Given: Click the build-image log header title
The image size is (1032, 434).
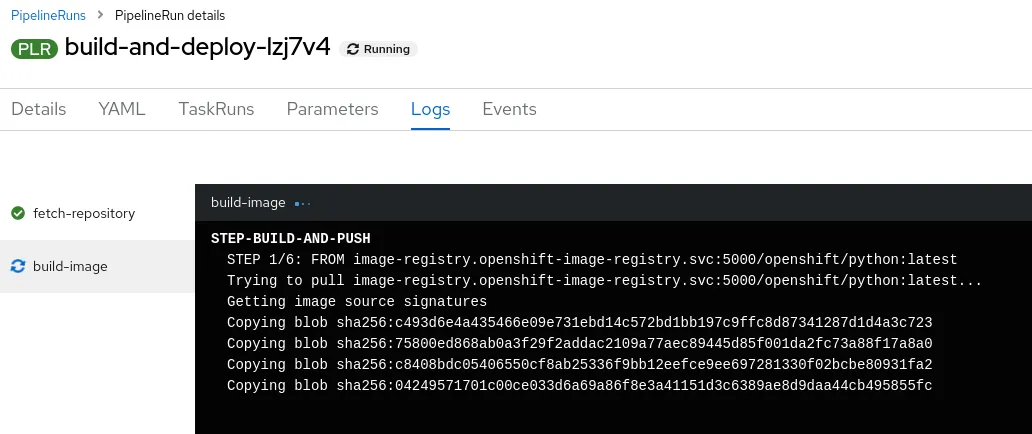Looking at the screenshot, I should tap(248, 203).
